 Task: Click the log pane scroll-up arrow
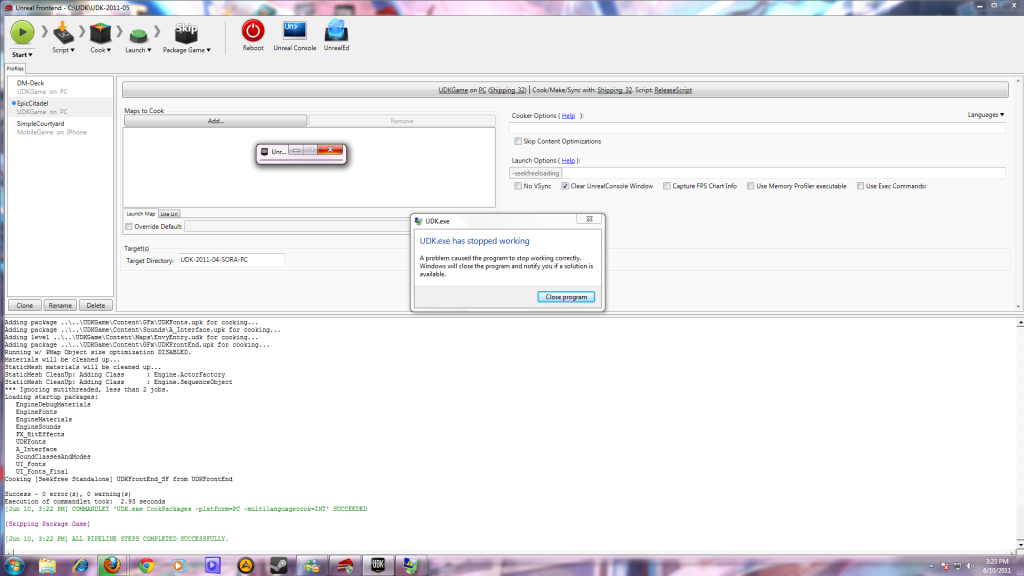(x=1020, y=323)
